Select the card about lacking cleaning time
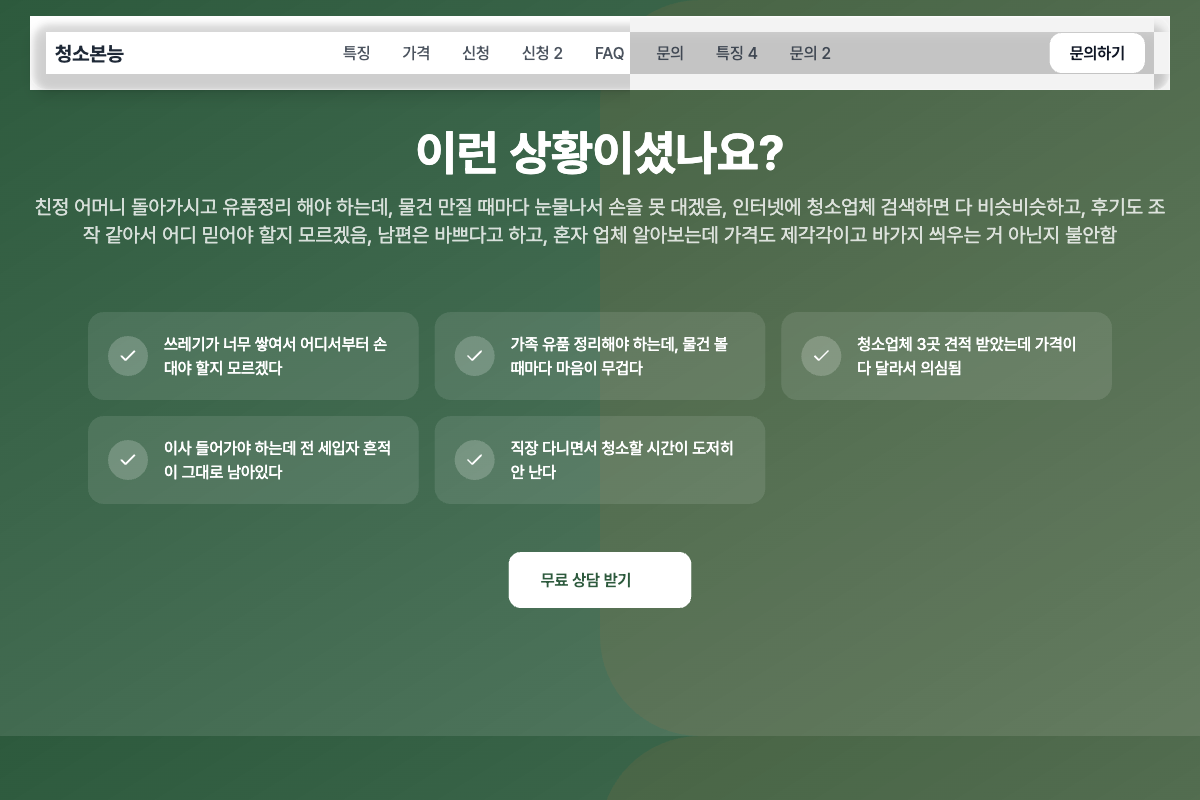 point(600,460)
